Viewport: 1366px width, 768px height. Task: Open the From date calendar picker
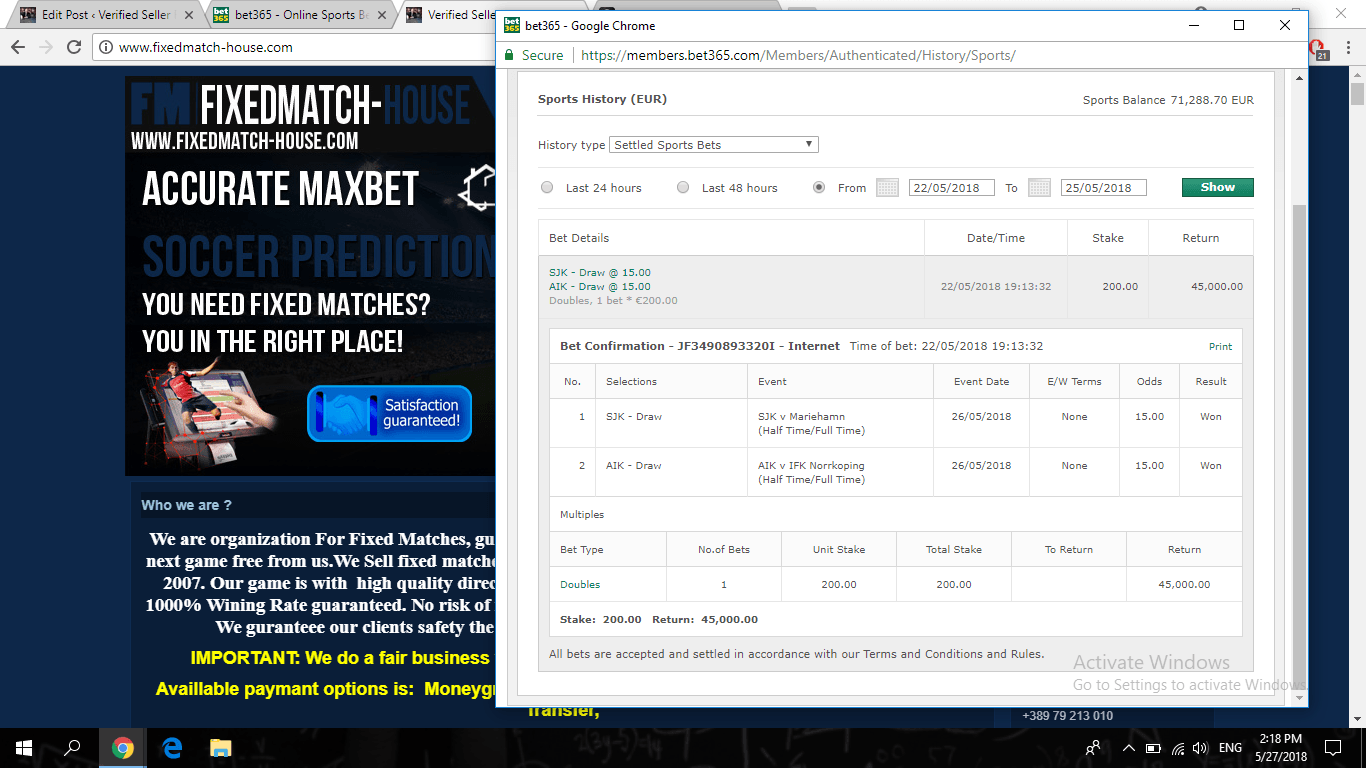(x=887, y=188)
